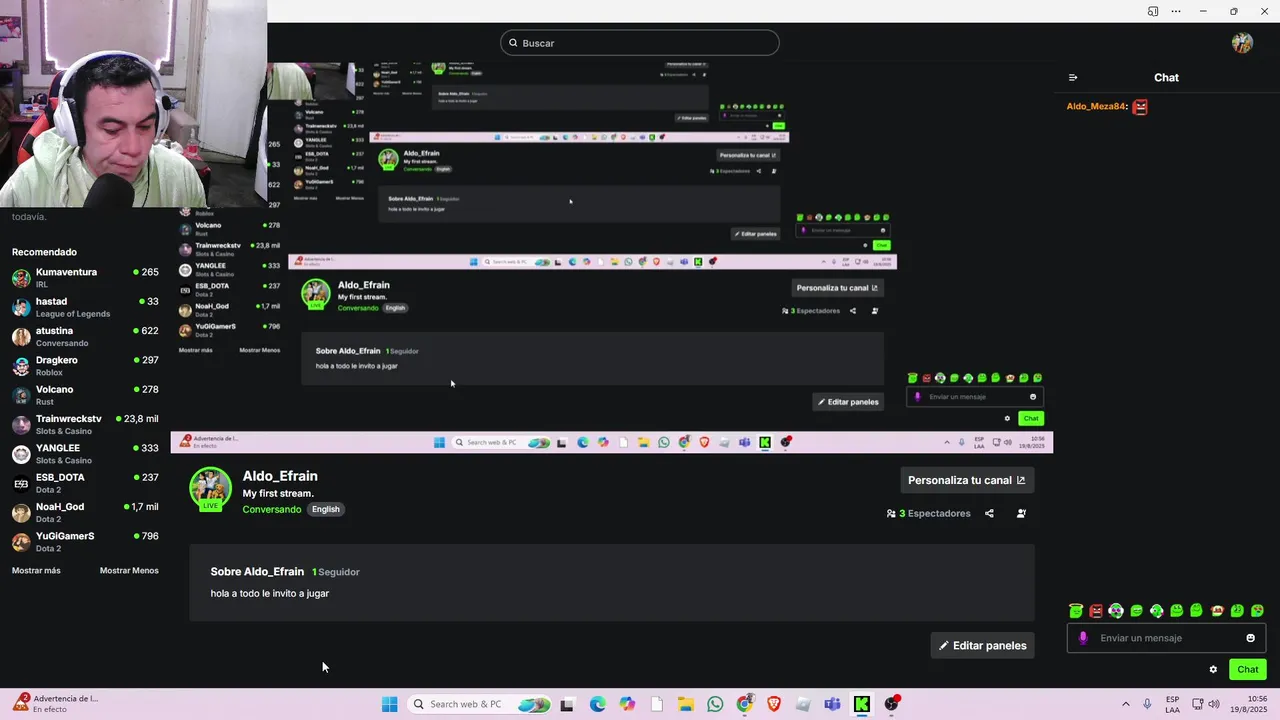Open weather warning widget Advertencia

click(56, 703)
